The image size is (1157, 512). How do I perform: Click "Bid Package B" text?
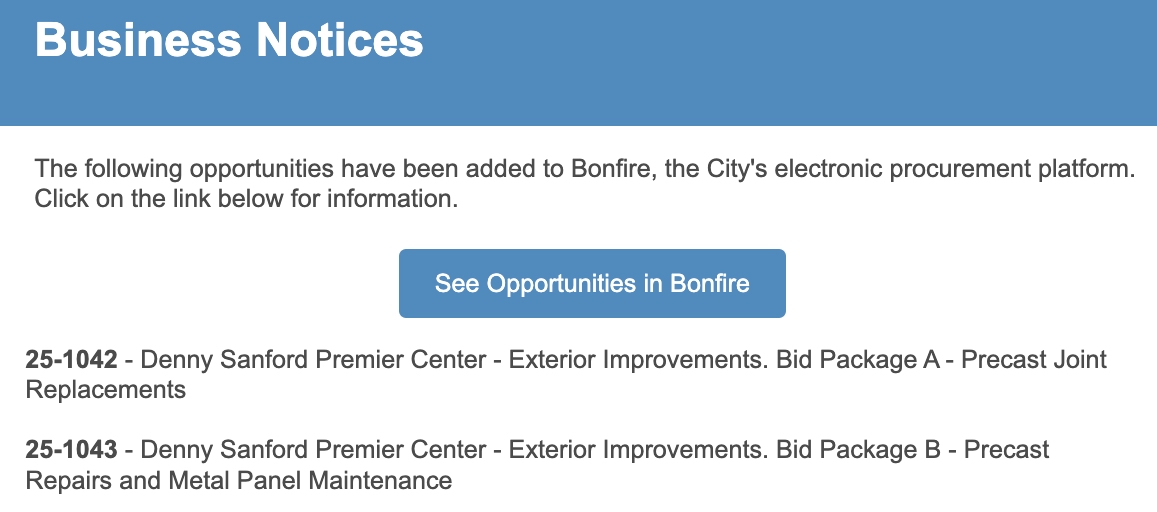tap(858, 449)
